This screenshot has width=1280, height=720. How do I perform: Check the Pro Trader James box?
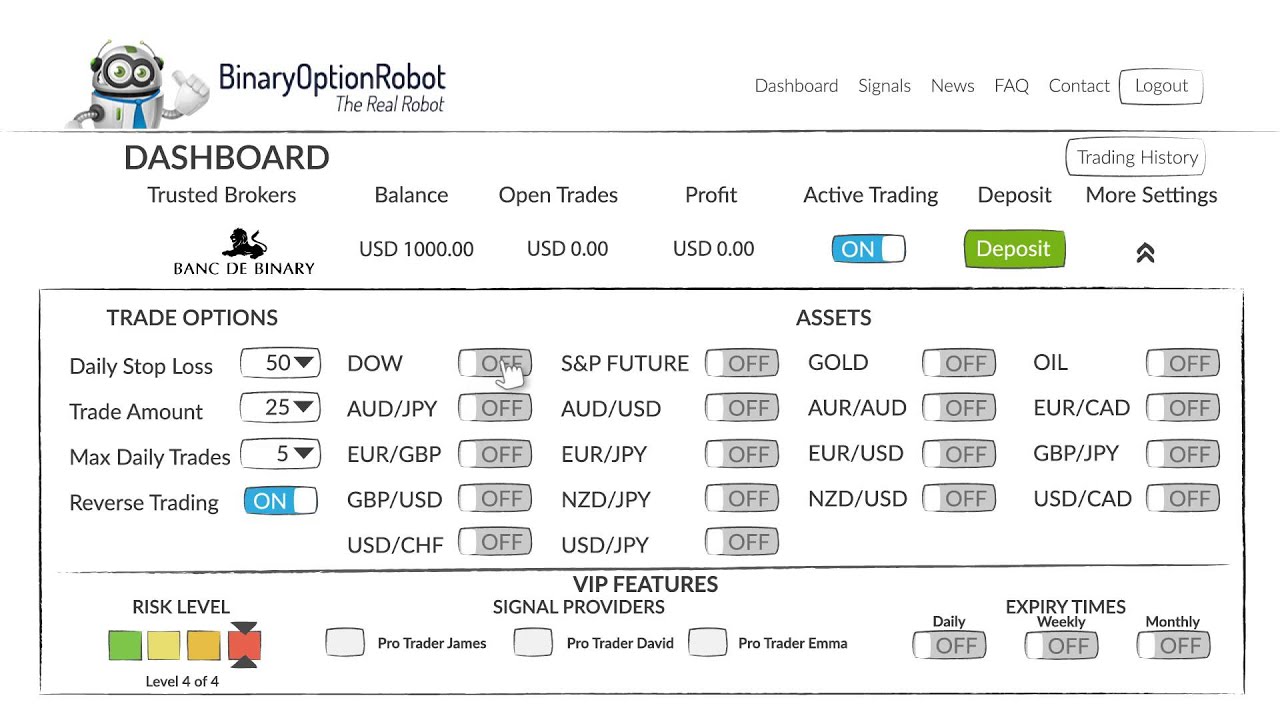[x=345, y=642]
